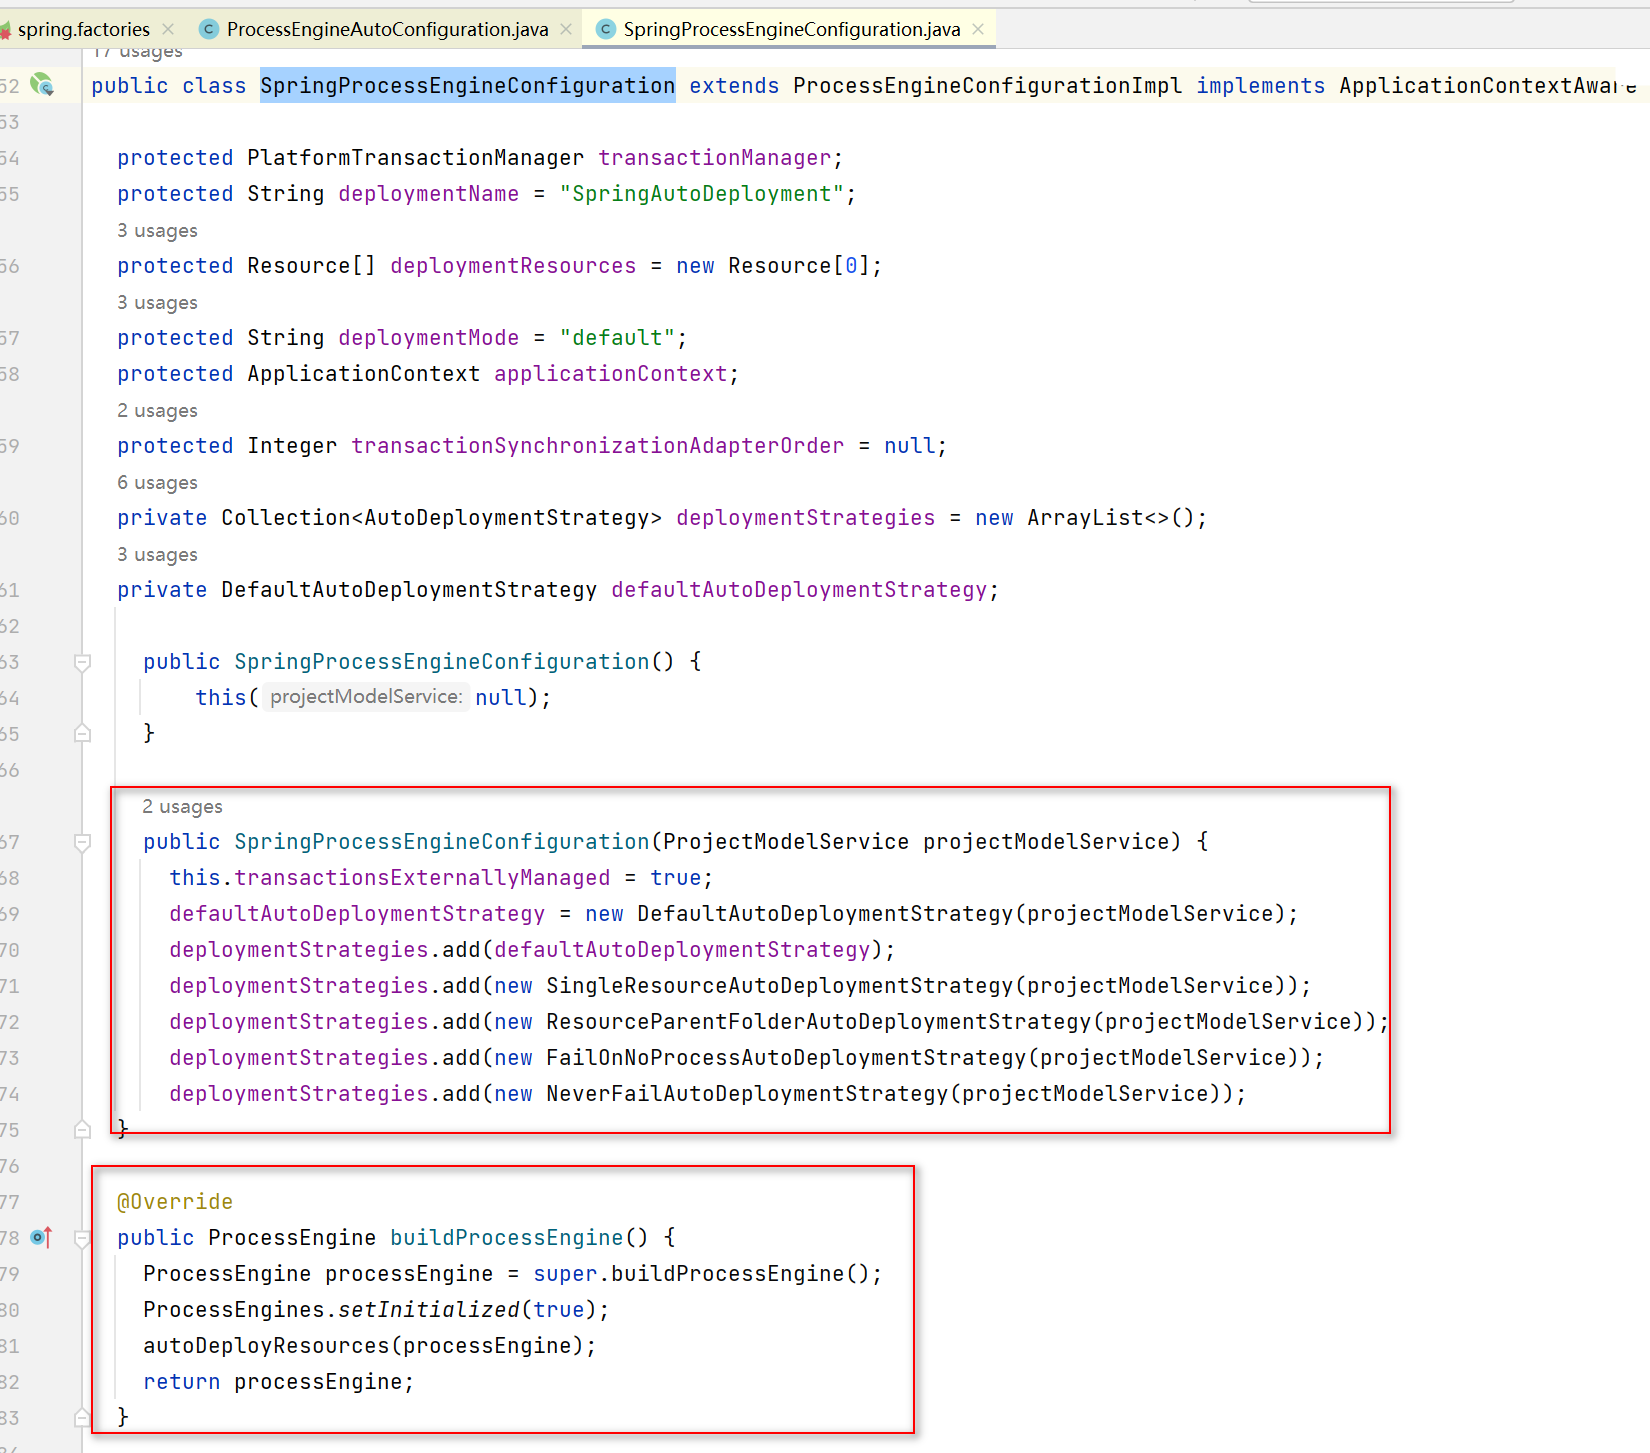Show the 3 usages of deploymentResources

click(x=157, y=231)
